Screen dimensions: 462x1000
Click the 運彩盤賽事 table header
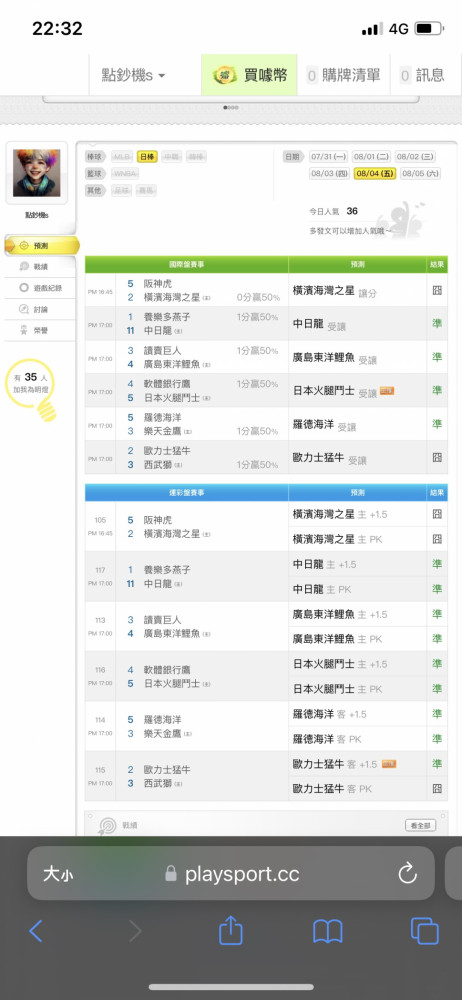coord(186,492)
